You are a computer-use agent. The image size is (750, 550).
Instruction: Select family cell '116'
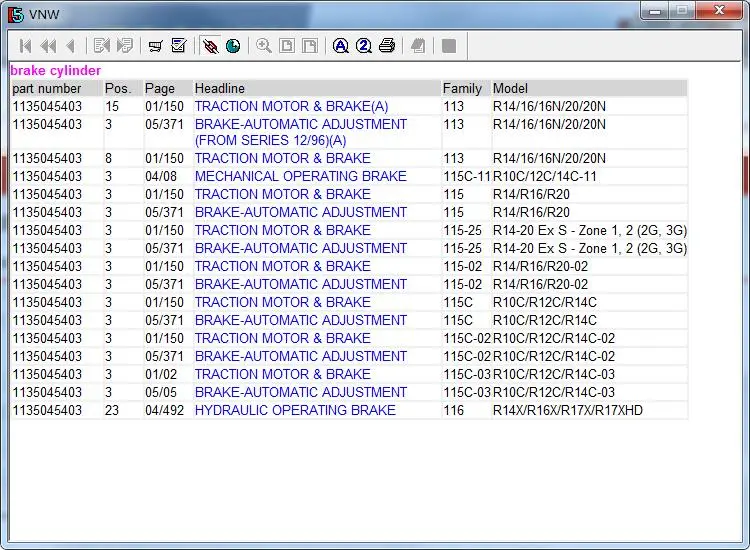click(x=453, y=410)
